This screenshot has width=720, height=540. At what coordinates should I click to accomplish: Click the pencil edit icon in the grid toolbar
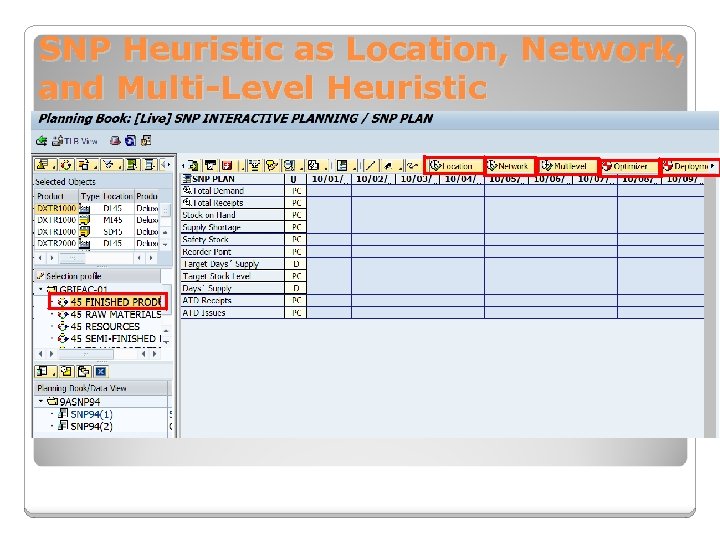(371, 166)
